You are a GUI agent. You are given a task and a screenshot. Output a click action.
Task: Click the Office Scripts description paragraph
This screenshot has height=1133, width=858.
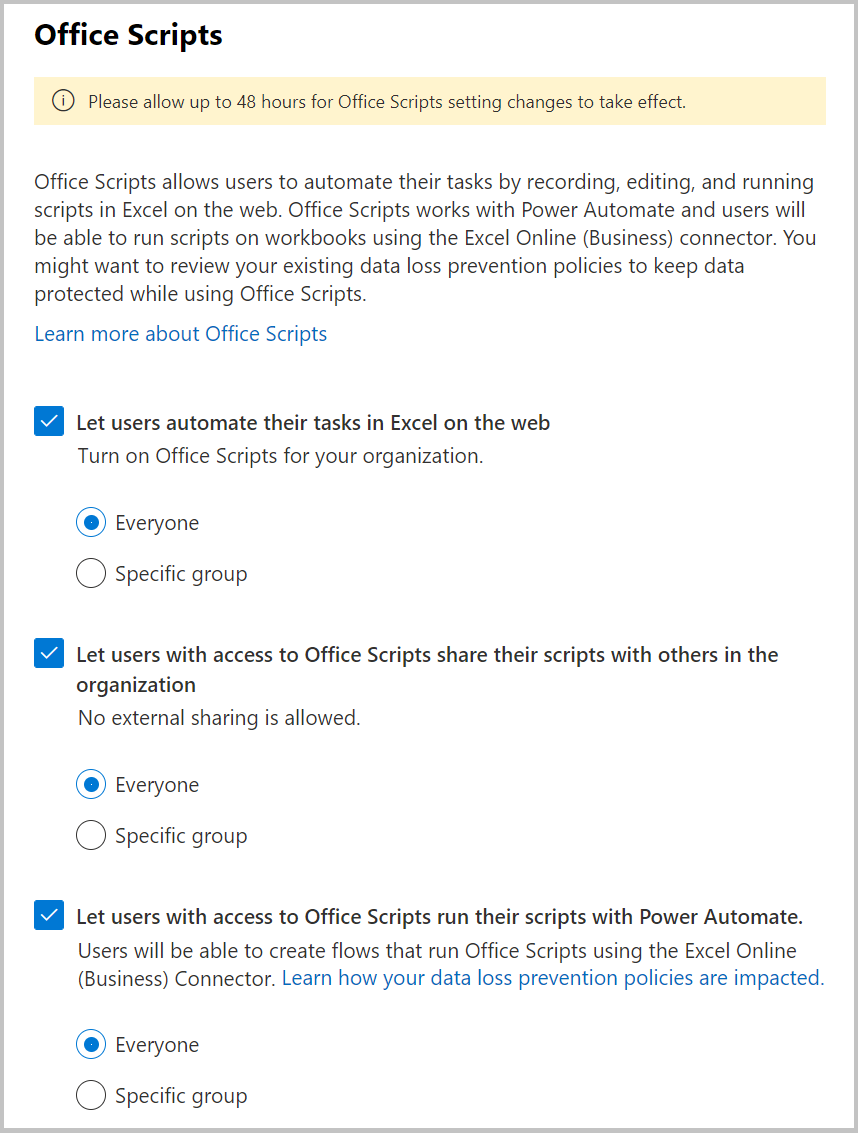424,238
